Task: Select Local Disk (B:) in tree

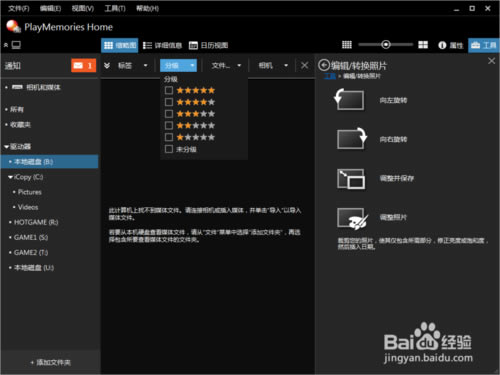Action: pyautogui.click(x=49, y=162)
